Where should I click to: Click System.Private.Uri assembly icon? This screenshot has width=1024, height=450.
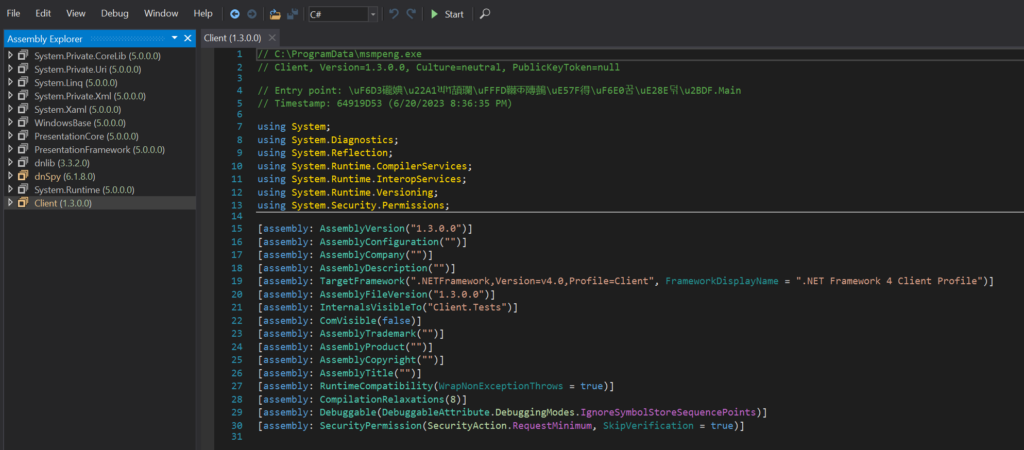click(24, 69)
